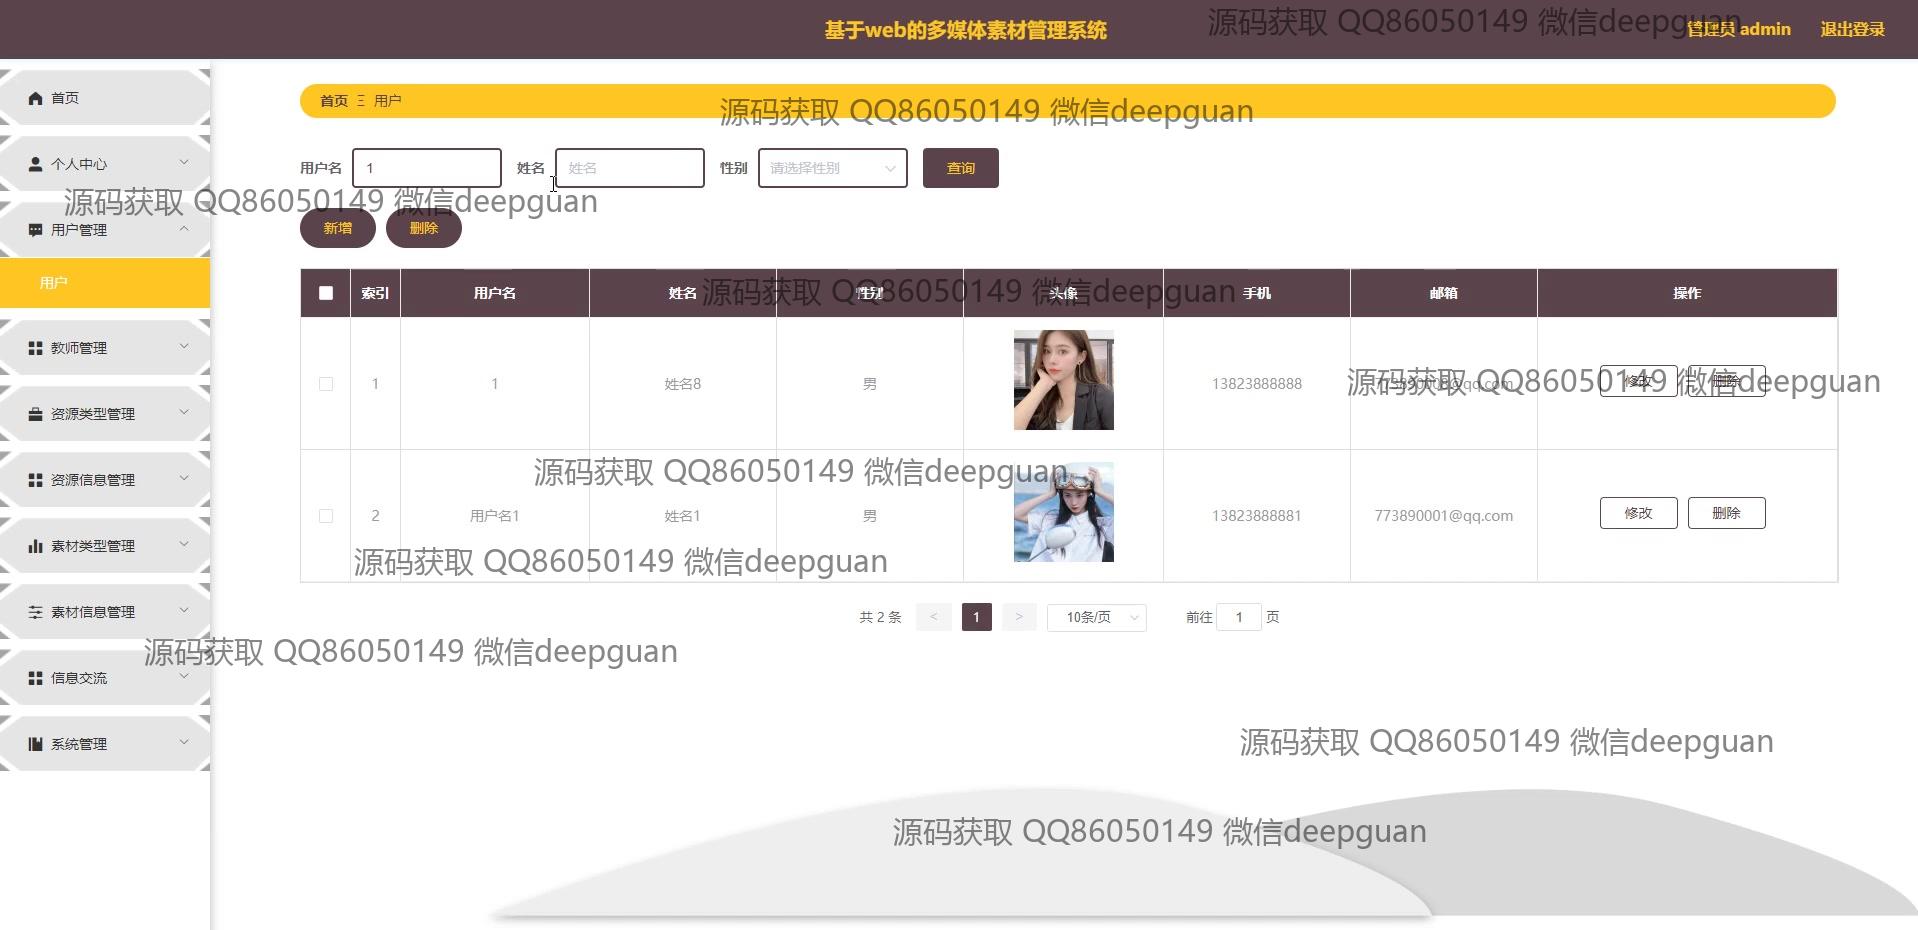Click the 共 2 条 total count text
This screenshot has width=1918, height=930.
click(880, 617)
